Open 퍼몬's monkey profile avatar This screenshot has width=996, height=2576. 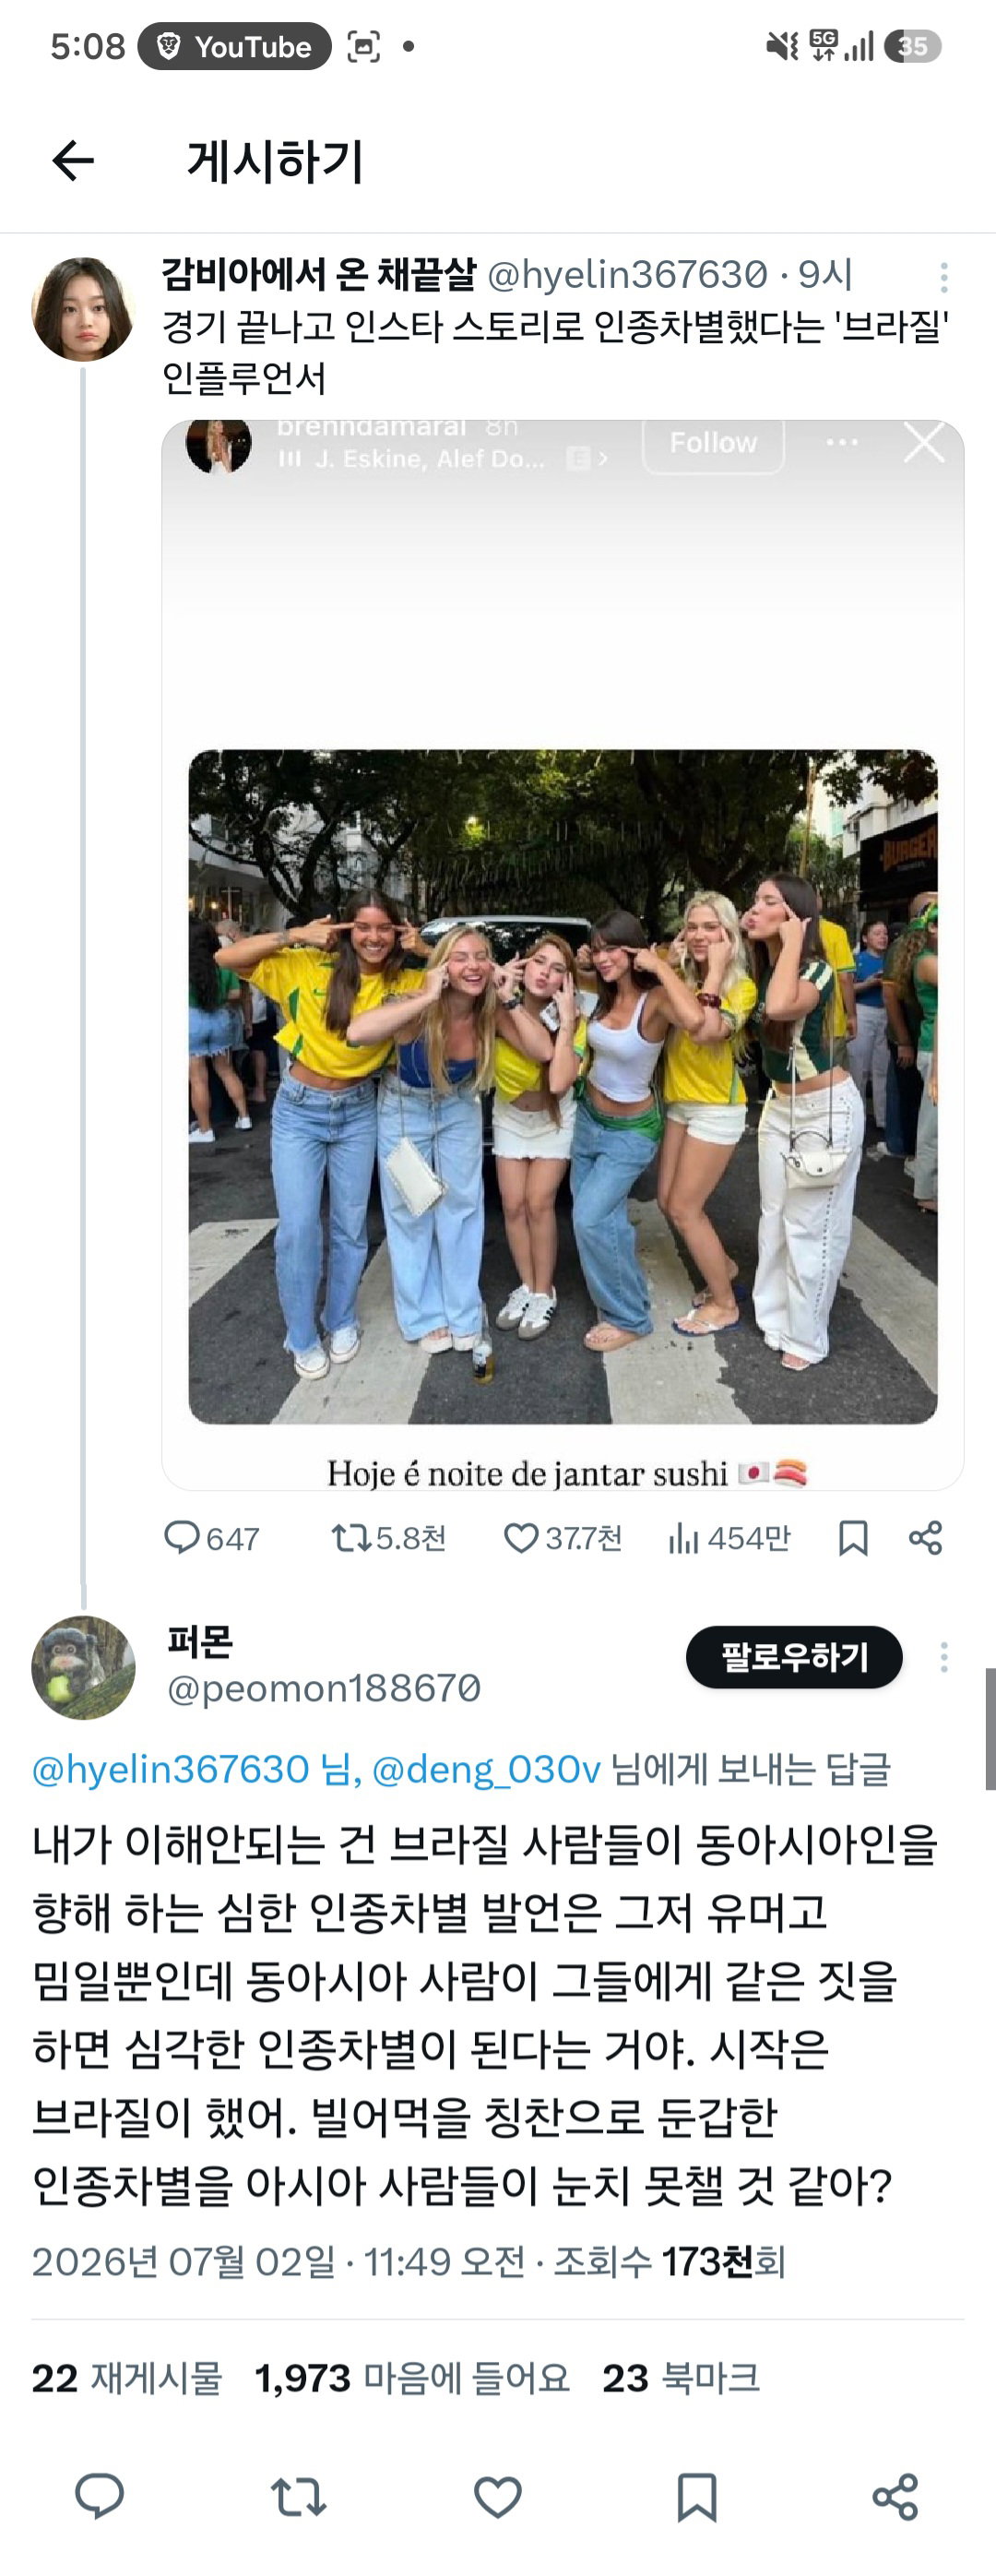(x=83, y=1667)
